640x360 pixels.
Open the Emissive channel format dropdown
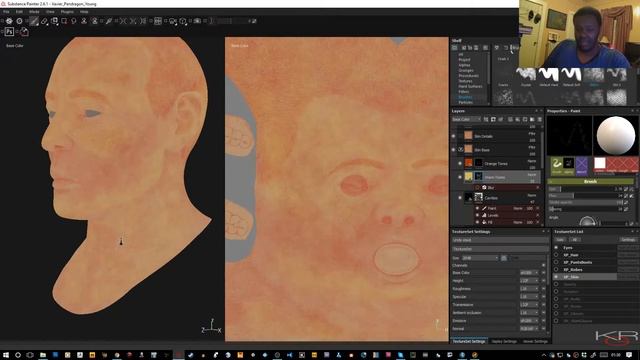tap(529, 321)
